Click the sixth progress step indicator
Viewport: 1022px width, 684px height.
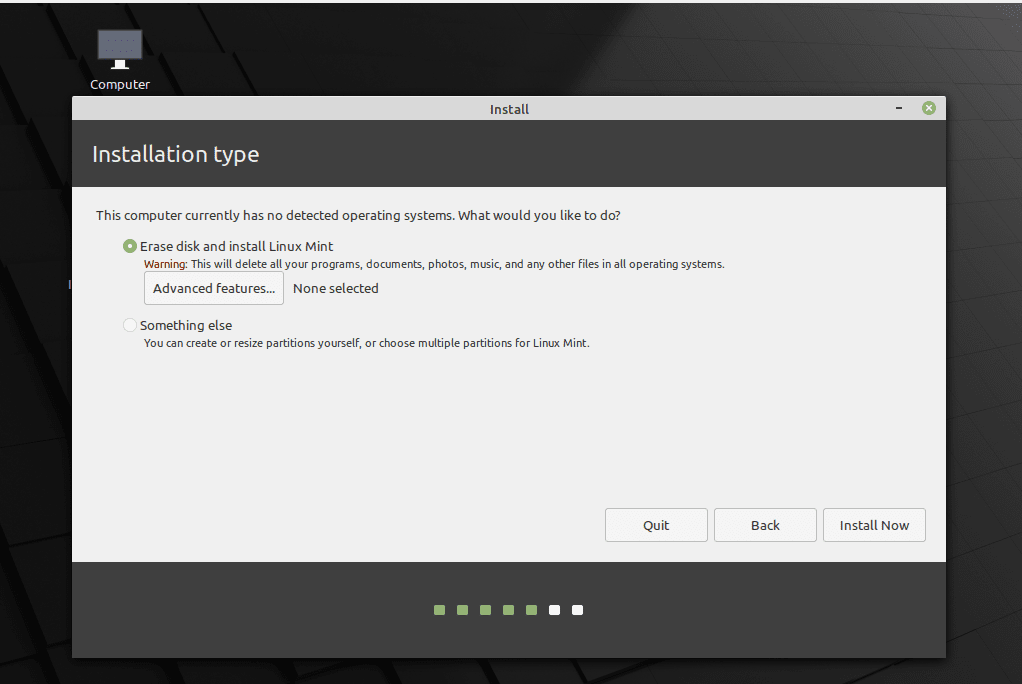(554, 609)
